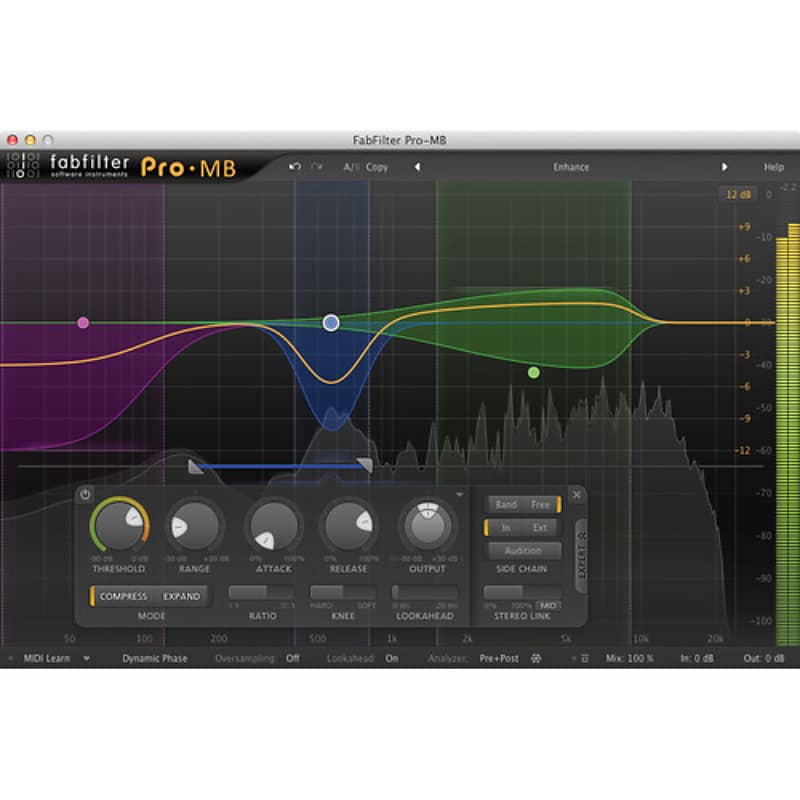The height and width of the screenshot is (800, 800).
Task: Open the analyzer settings icon near Pre+Post
Action: pos(537,659)
